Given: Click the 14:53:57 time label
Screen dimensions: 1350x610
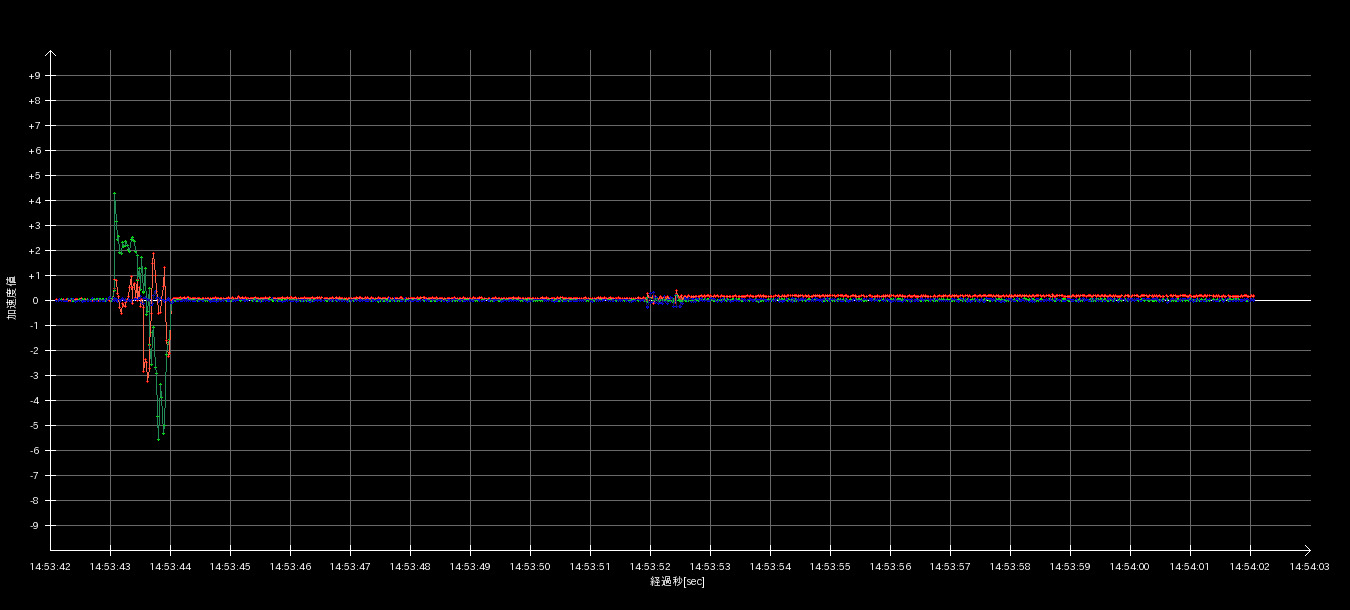Looking at the screenshot, I should point(950,567).
